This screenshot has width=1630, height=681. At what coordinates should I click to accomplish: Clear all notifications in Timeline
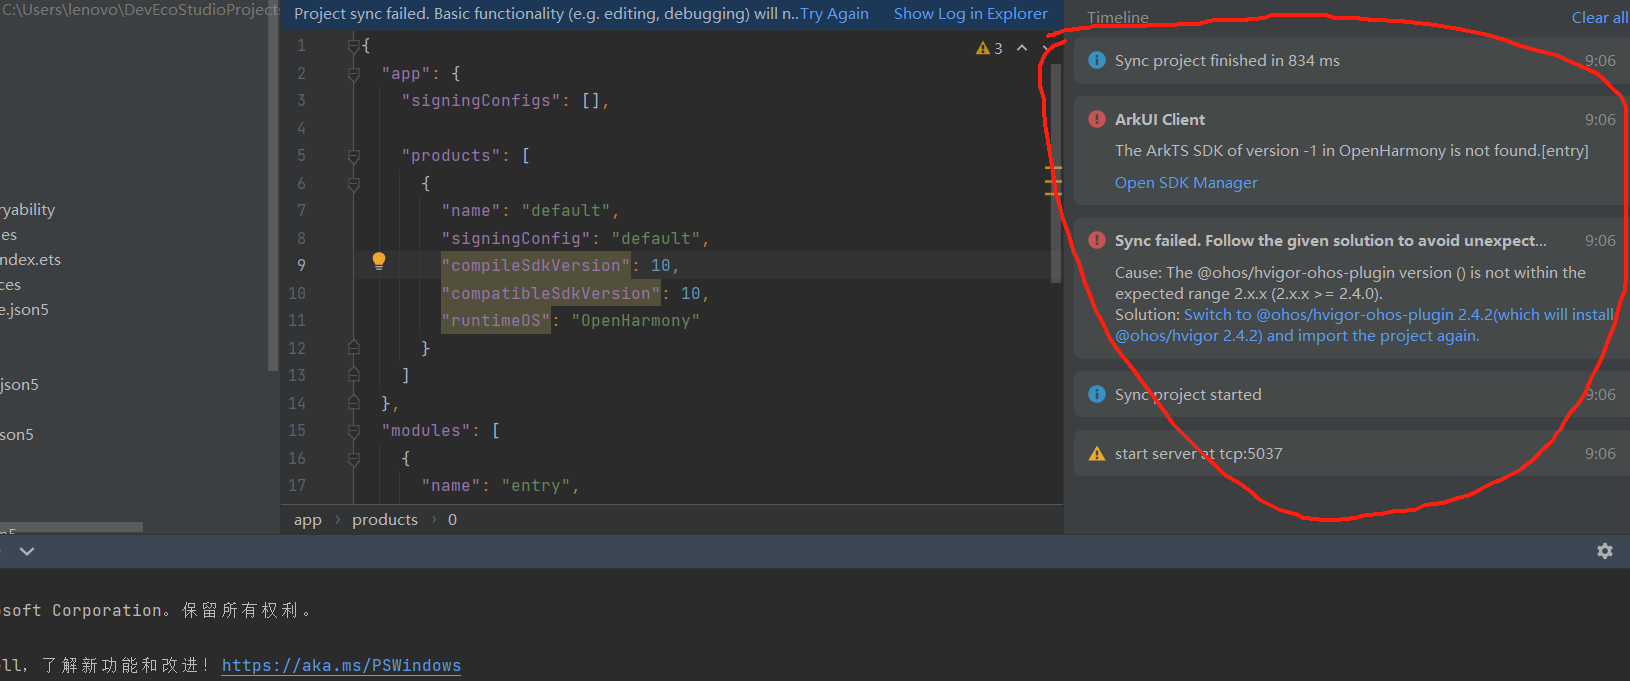(x=1600, y=17)
